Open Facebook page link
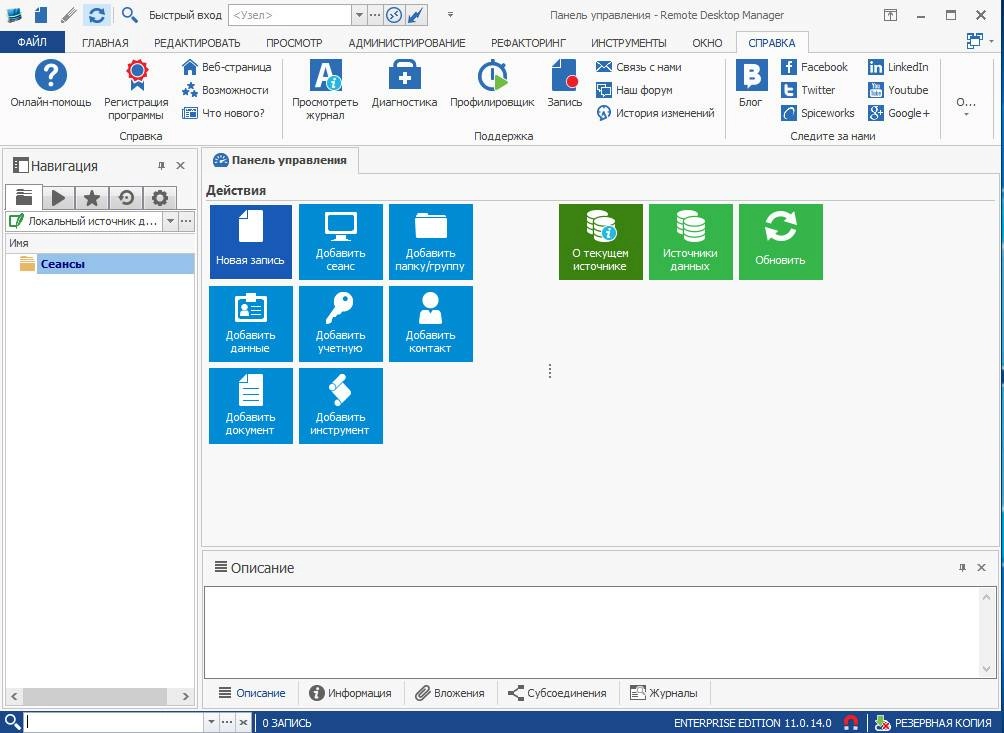Viewport: 1004px width, 733px height. pos(814,67)
